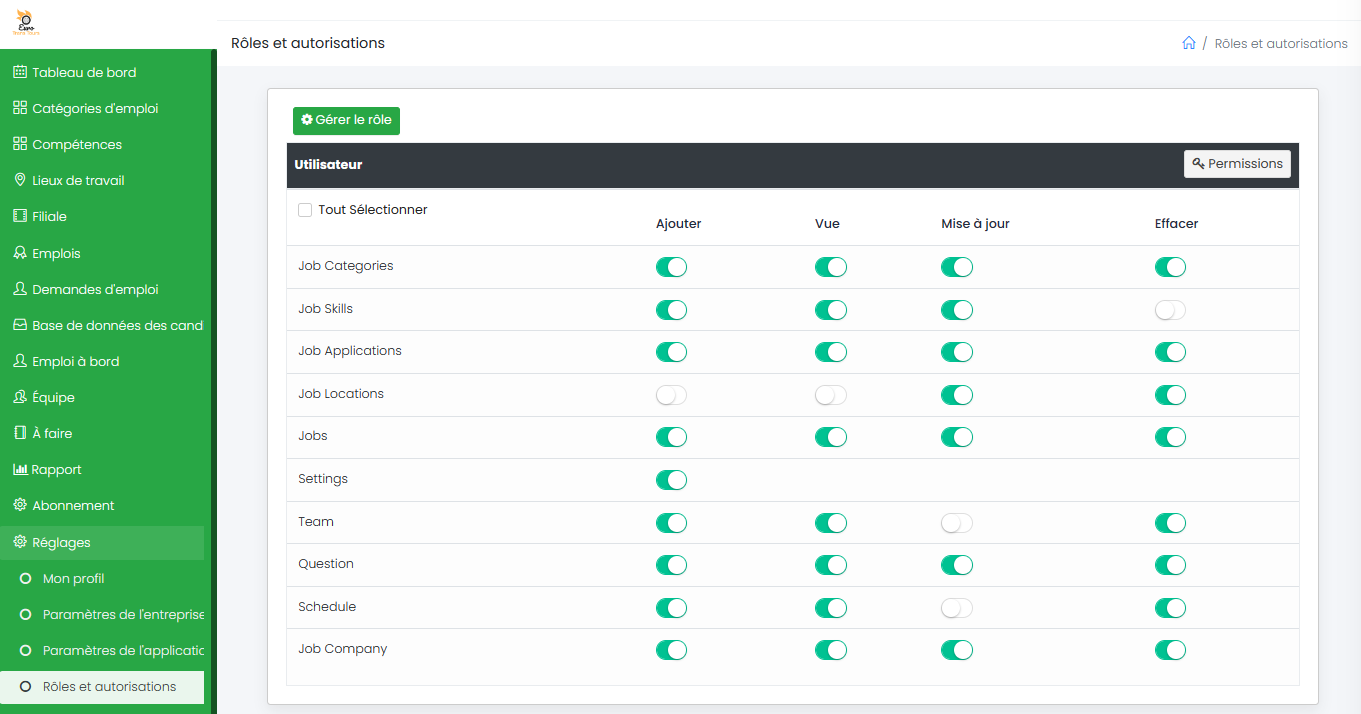This screenshot has width=1361, height=714.
Task: Click the Emplois badge icon
Action: tap(19, 253)
